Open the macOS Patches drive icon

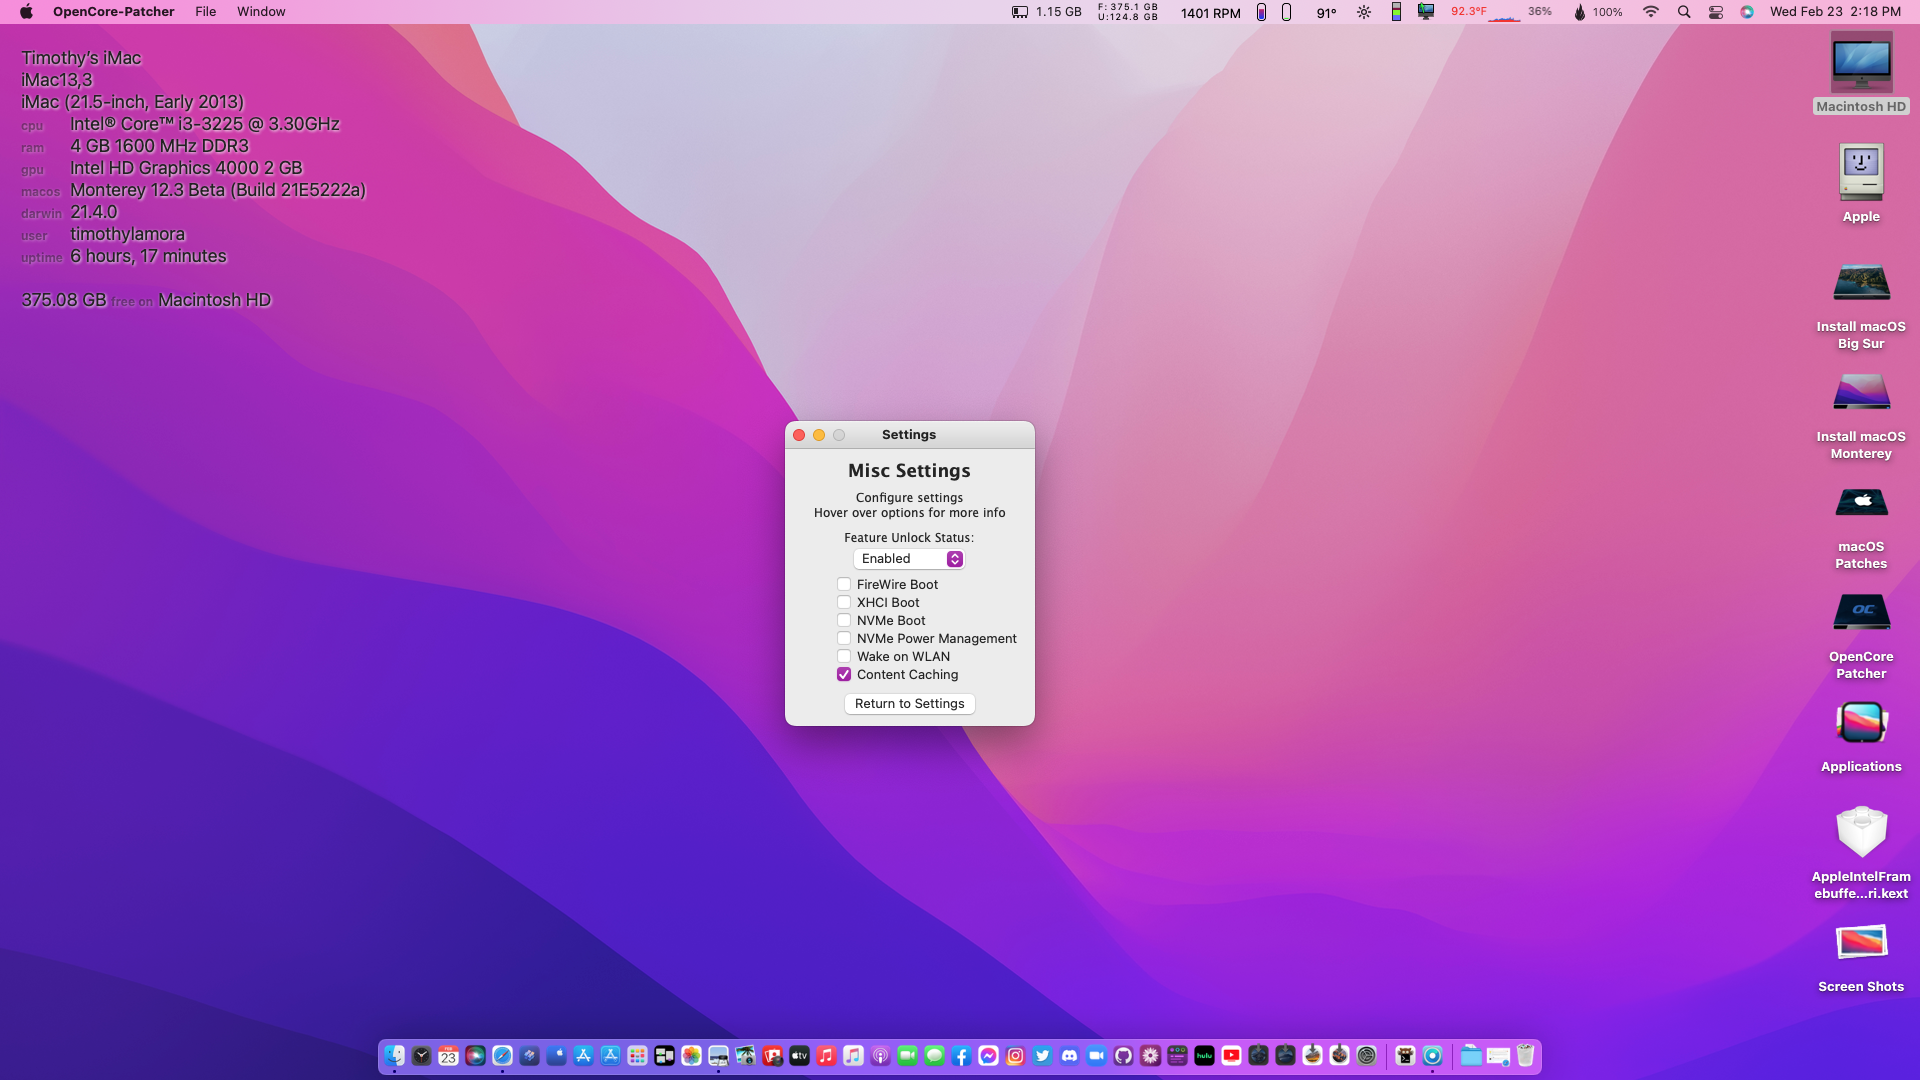point(1861,503)
